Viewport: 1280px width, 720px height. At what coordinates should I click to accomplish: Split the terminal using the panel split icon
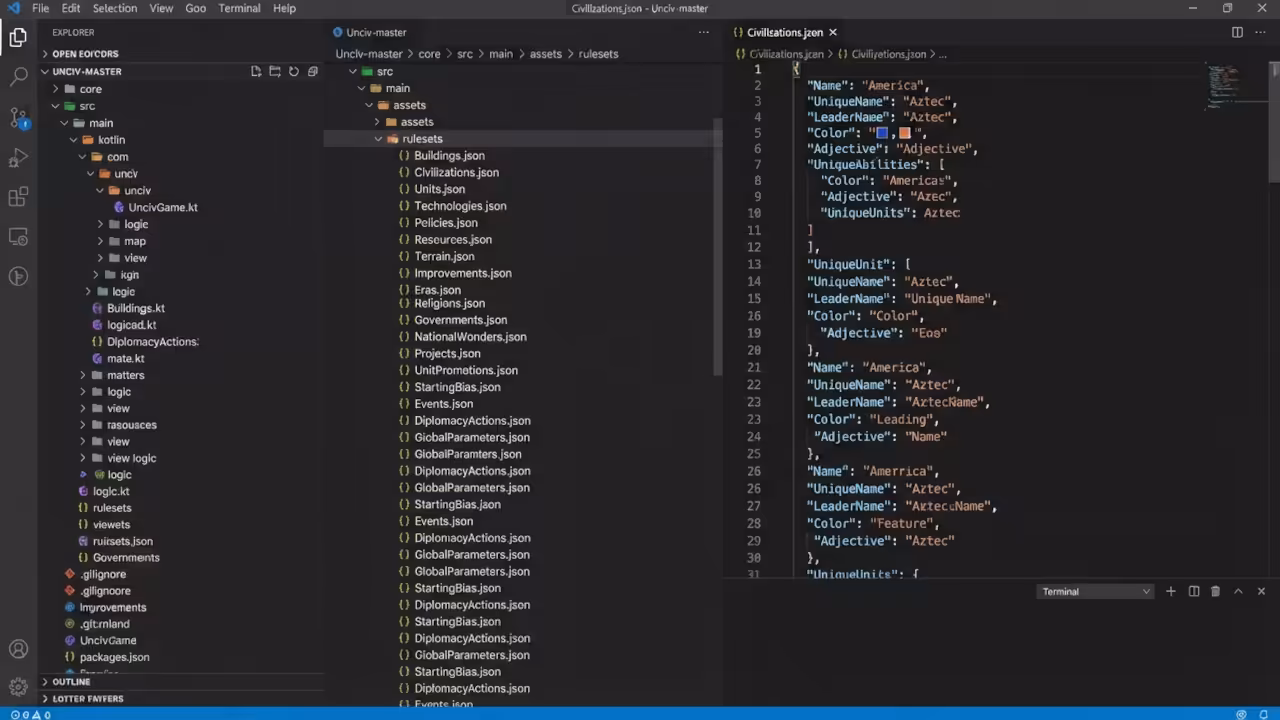(x=1194, y=591)
